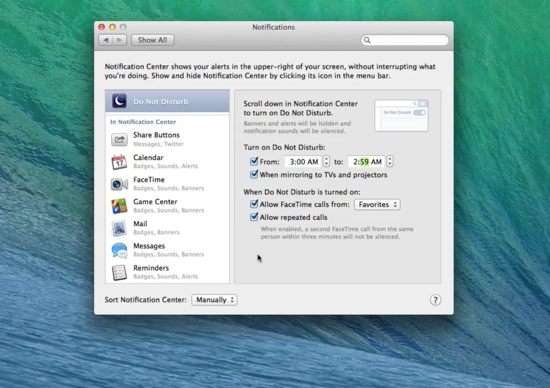Click the 'Turn on Do Not Disturb:' heading

tap(284, 147)
